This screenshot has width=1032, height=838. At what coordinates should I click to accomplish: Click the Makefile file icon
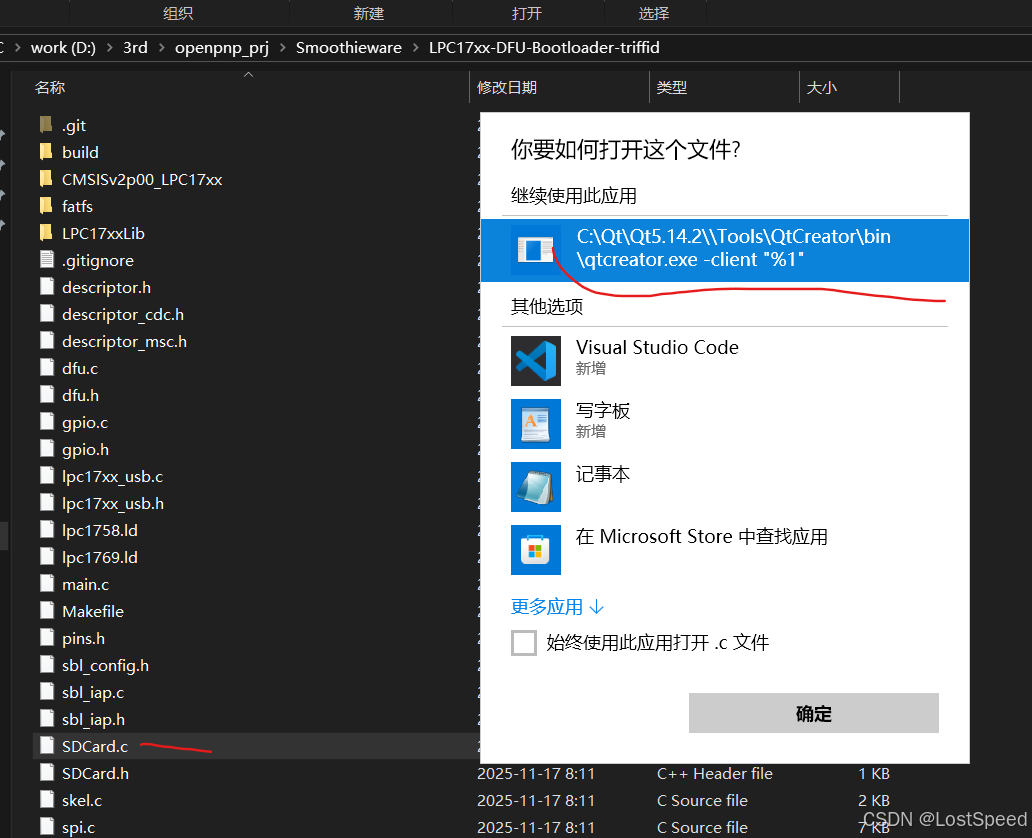click(47, 610)
